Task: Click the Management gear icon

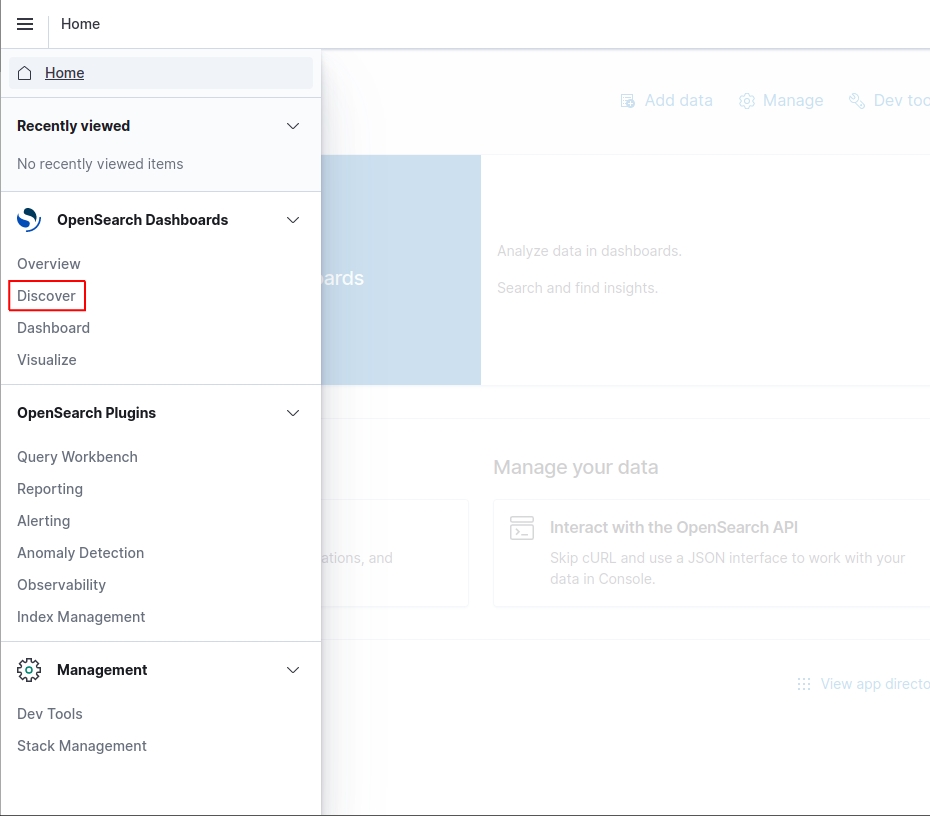Action: [x=29, y=670]
